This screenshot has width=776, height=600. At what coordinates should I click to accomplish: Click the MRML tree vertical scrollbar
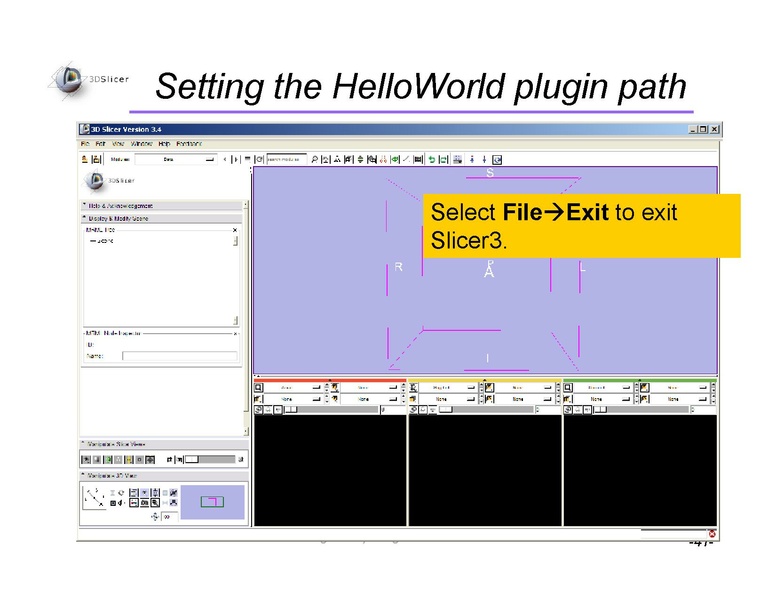[236, 280]
